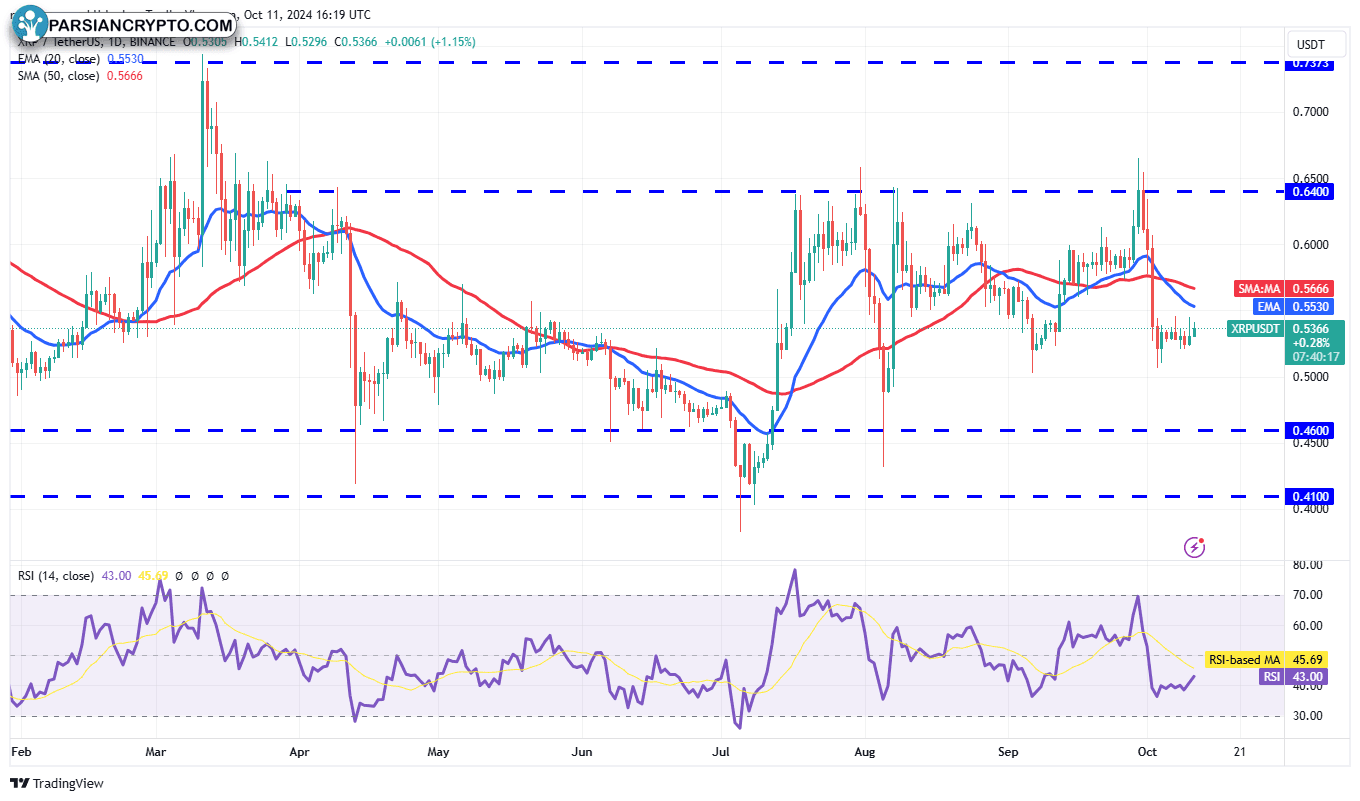The width and height of the screenshot is (1360, 801).
Task: Click the Apr label on time axis
Action: coord(299,751)
